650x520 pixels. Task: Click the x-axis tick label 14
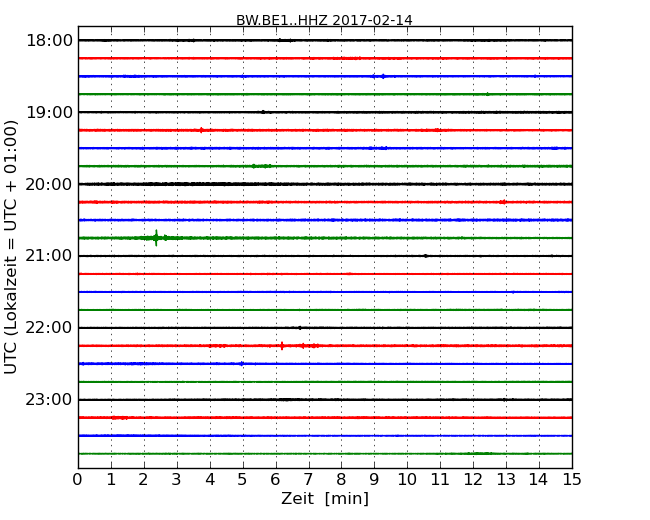point(539,480)
